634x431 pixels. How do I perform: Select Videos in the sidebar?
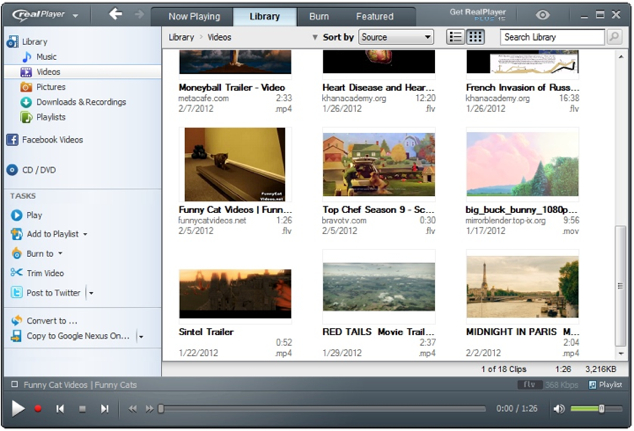82,72
